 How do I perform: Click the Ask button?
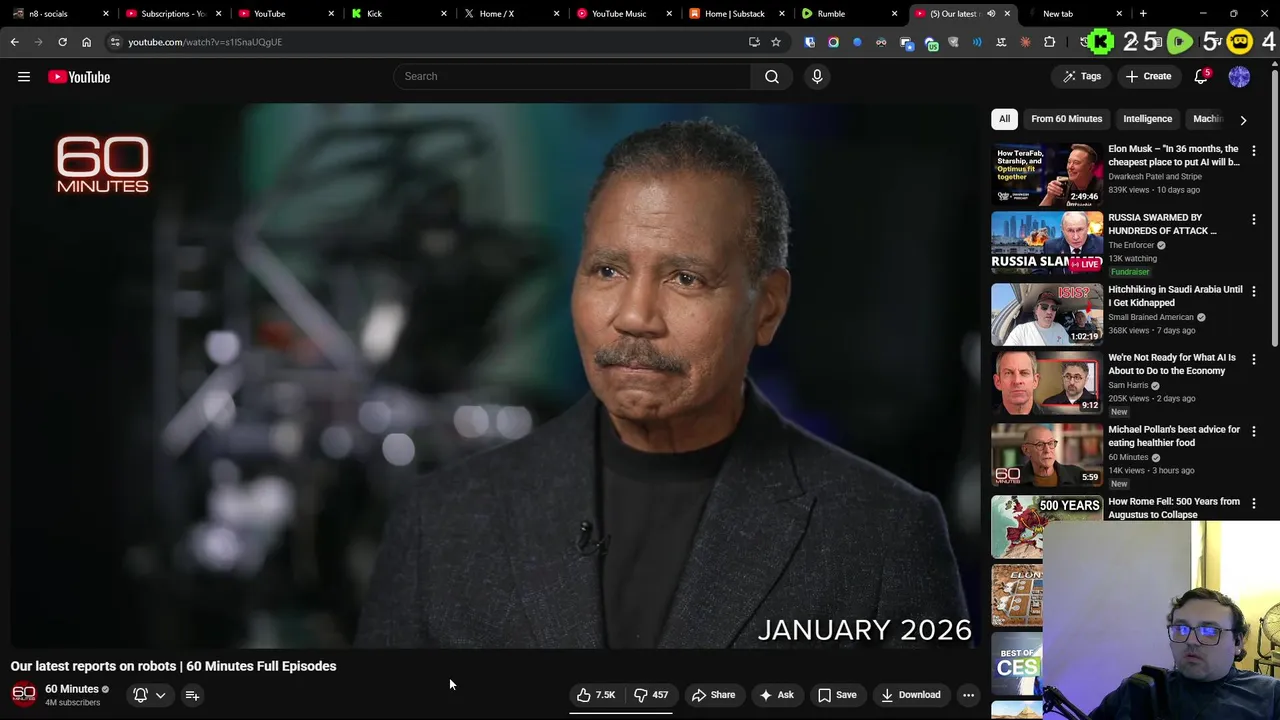pyautogui.click(x=776, y=695)
